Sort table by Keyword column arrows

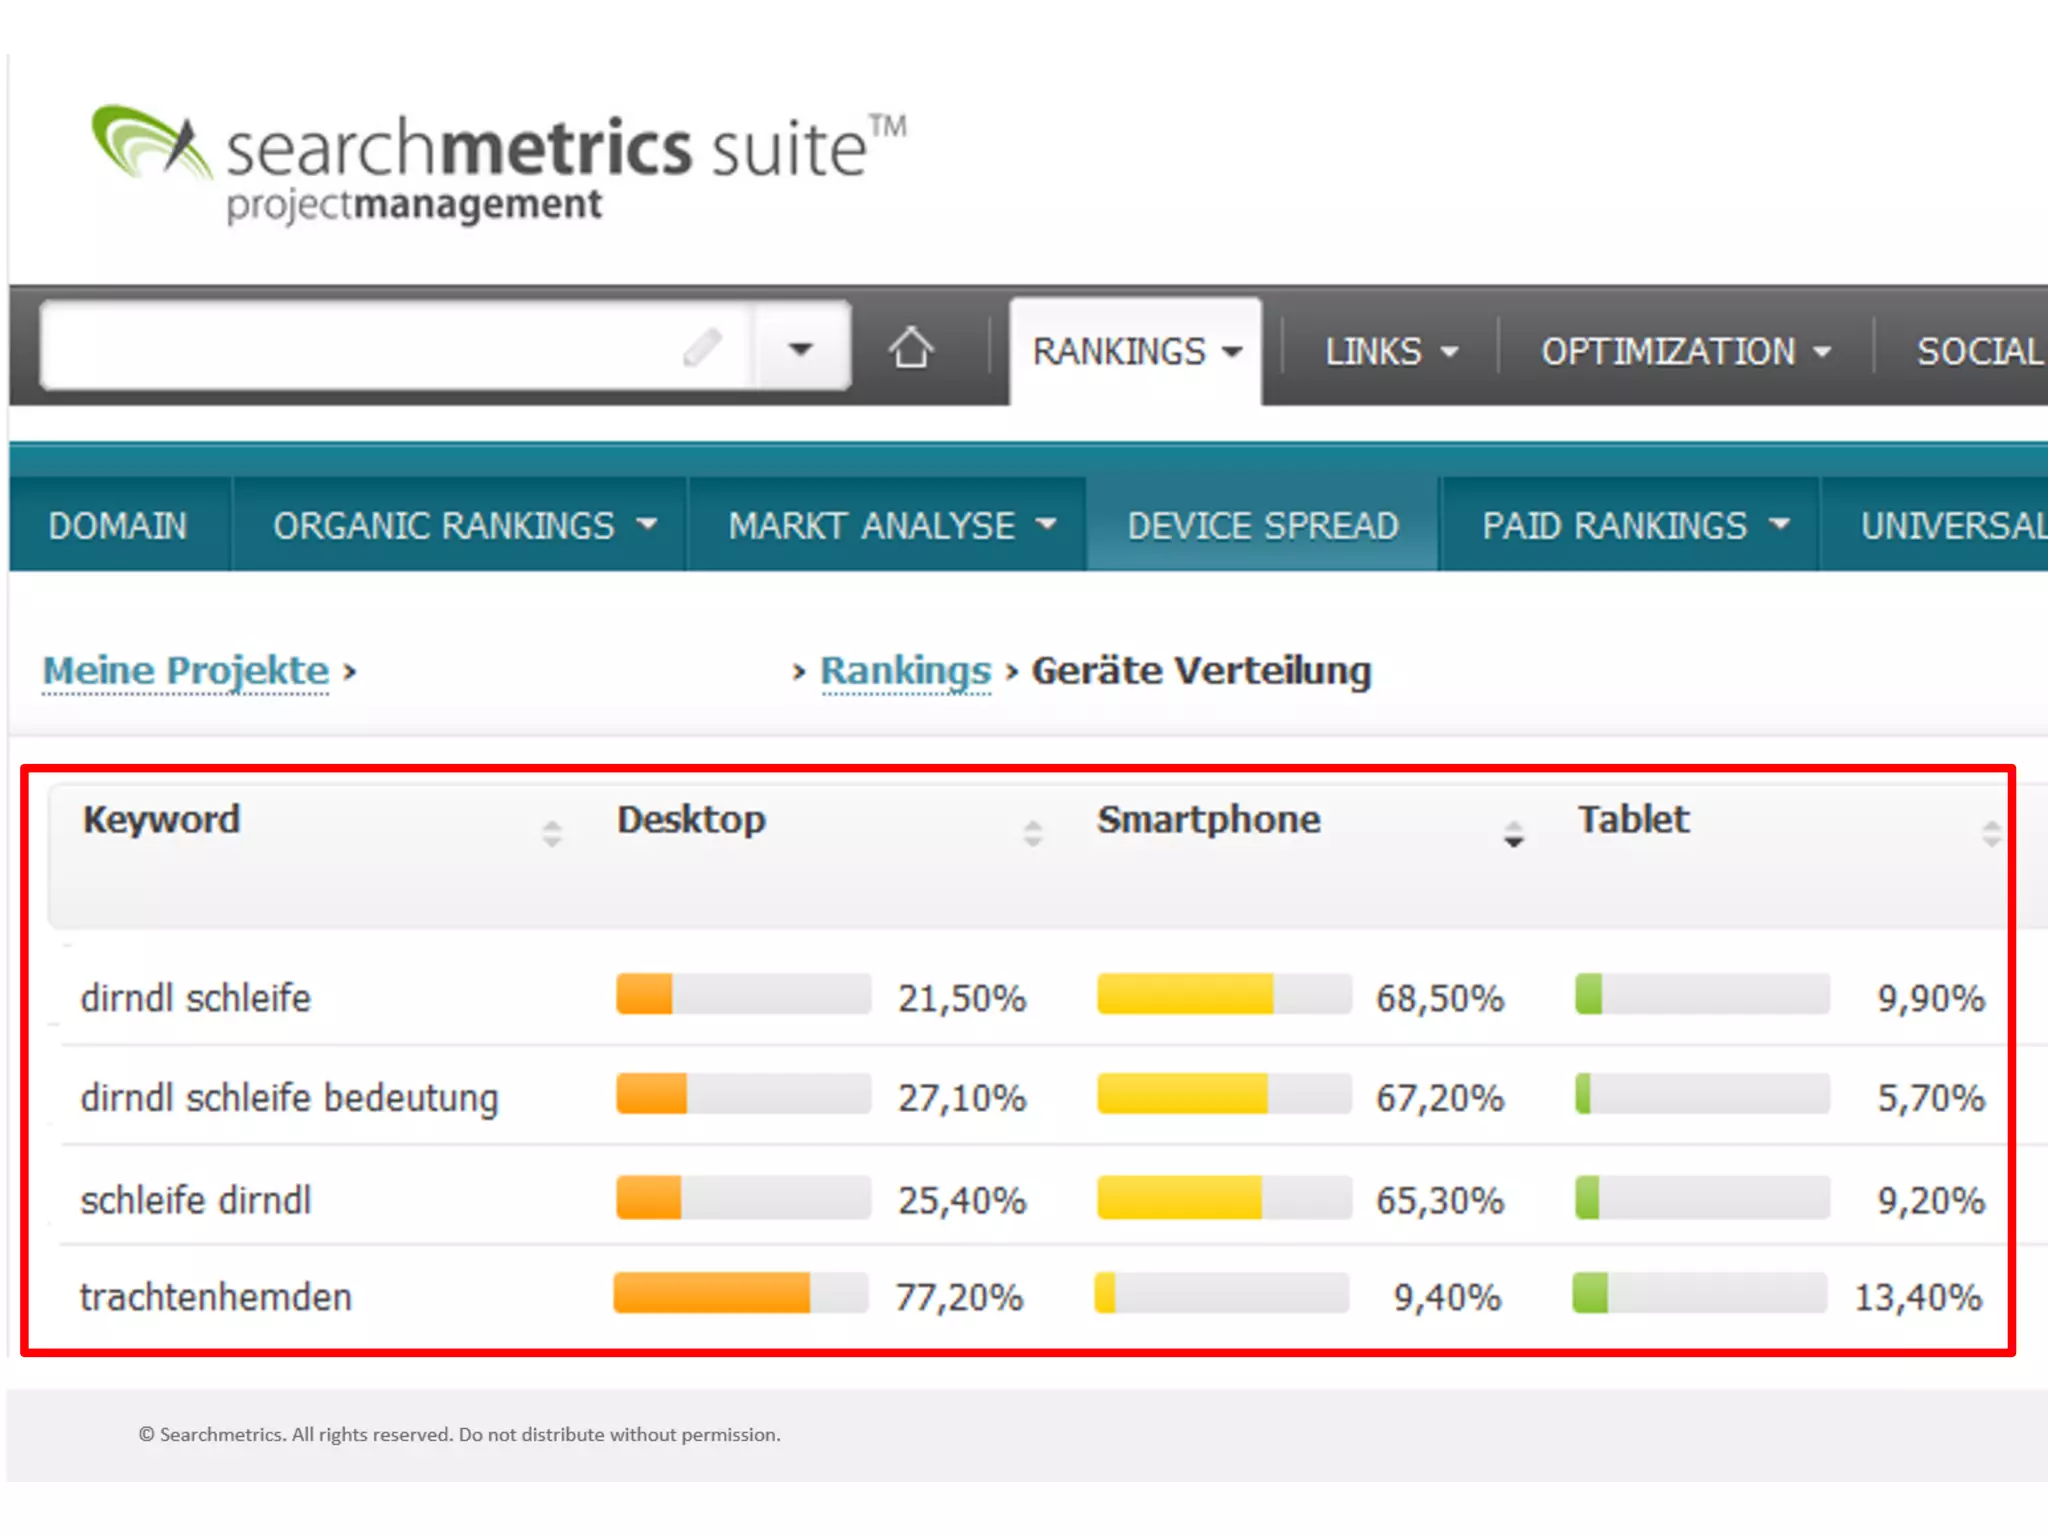click(552, 833)
